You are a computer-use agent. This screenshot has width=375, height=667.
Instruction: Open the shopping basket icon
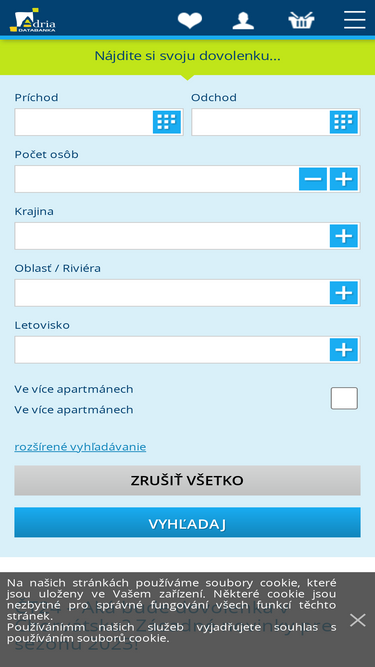coord(301,20)
